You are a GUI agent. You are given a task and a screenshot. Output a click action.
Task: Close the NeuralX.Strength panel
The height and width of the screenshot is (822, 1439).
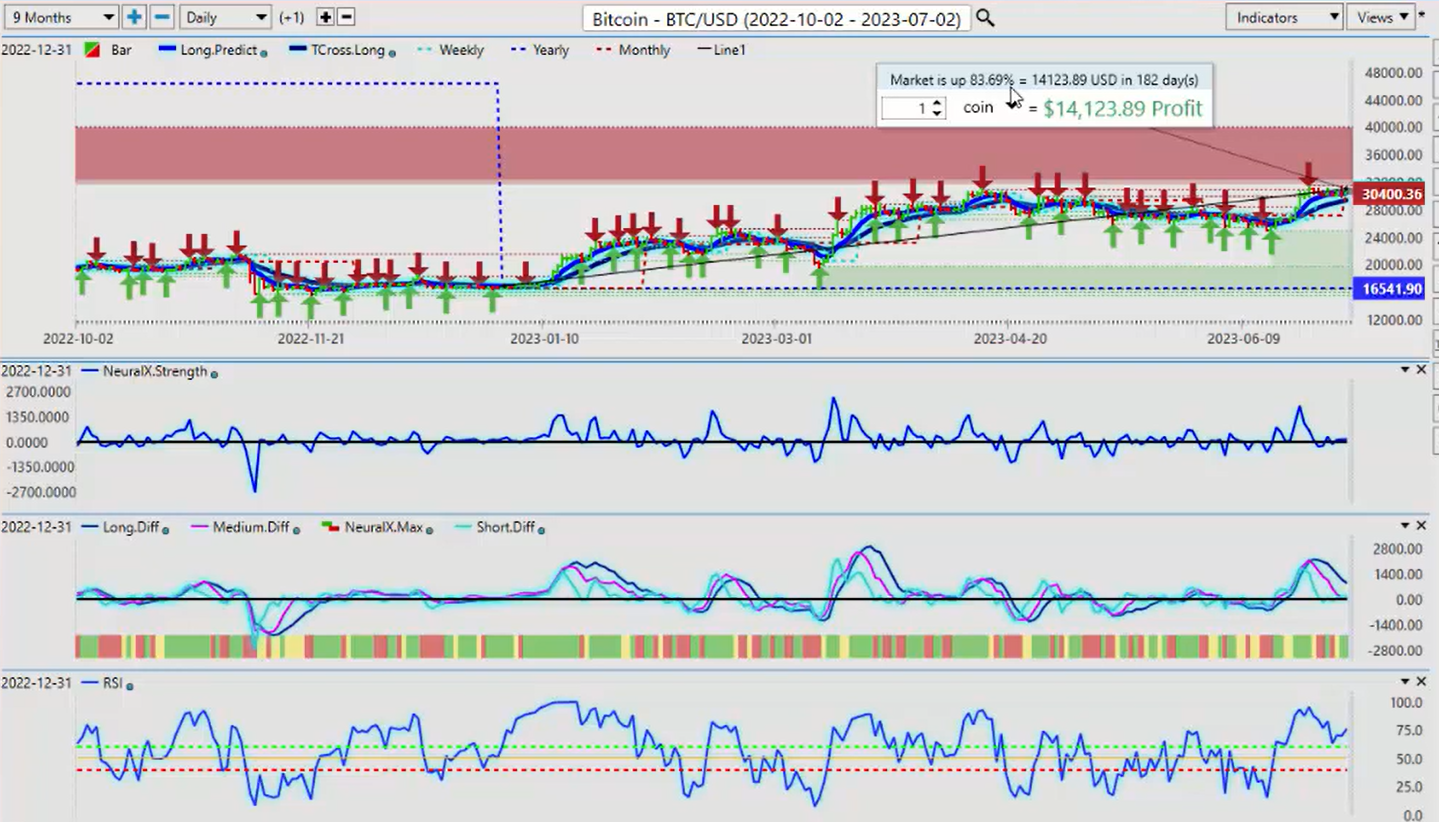click(1421, 370)
